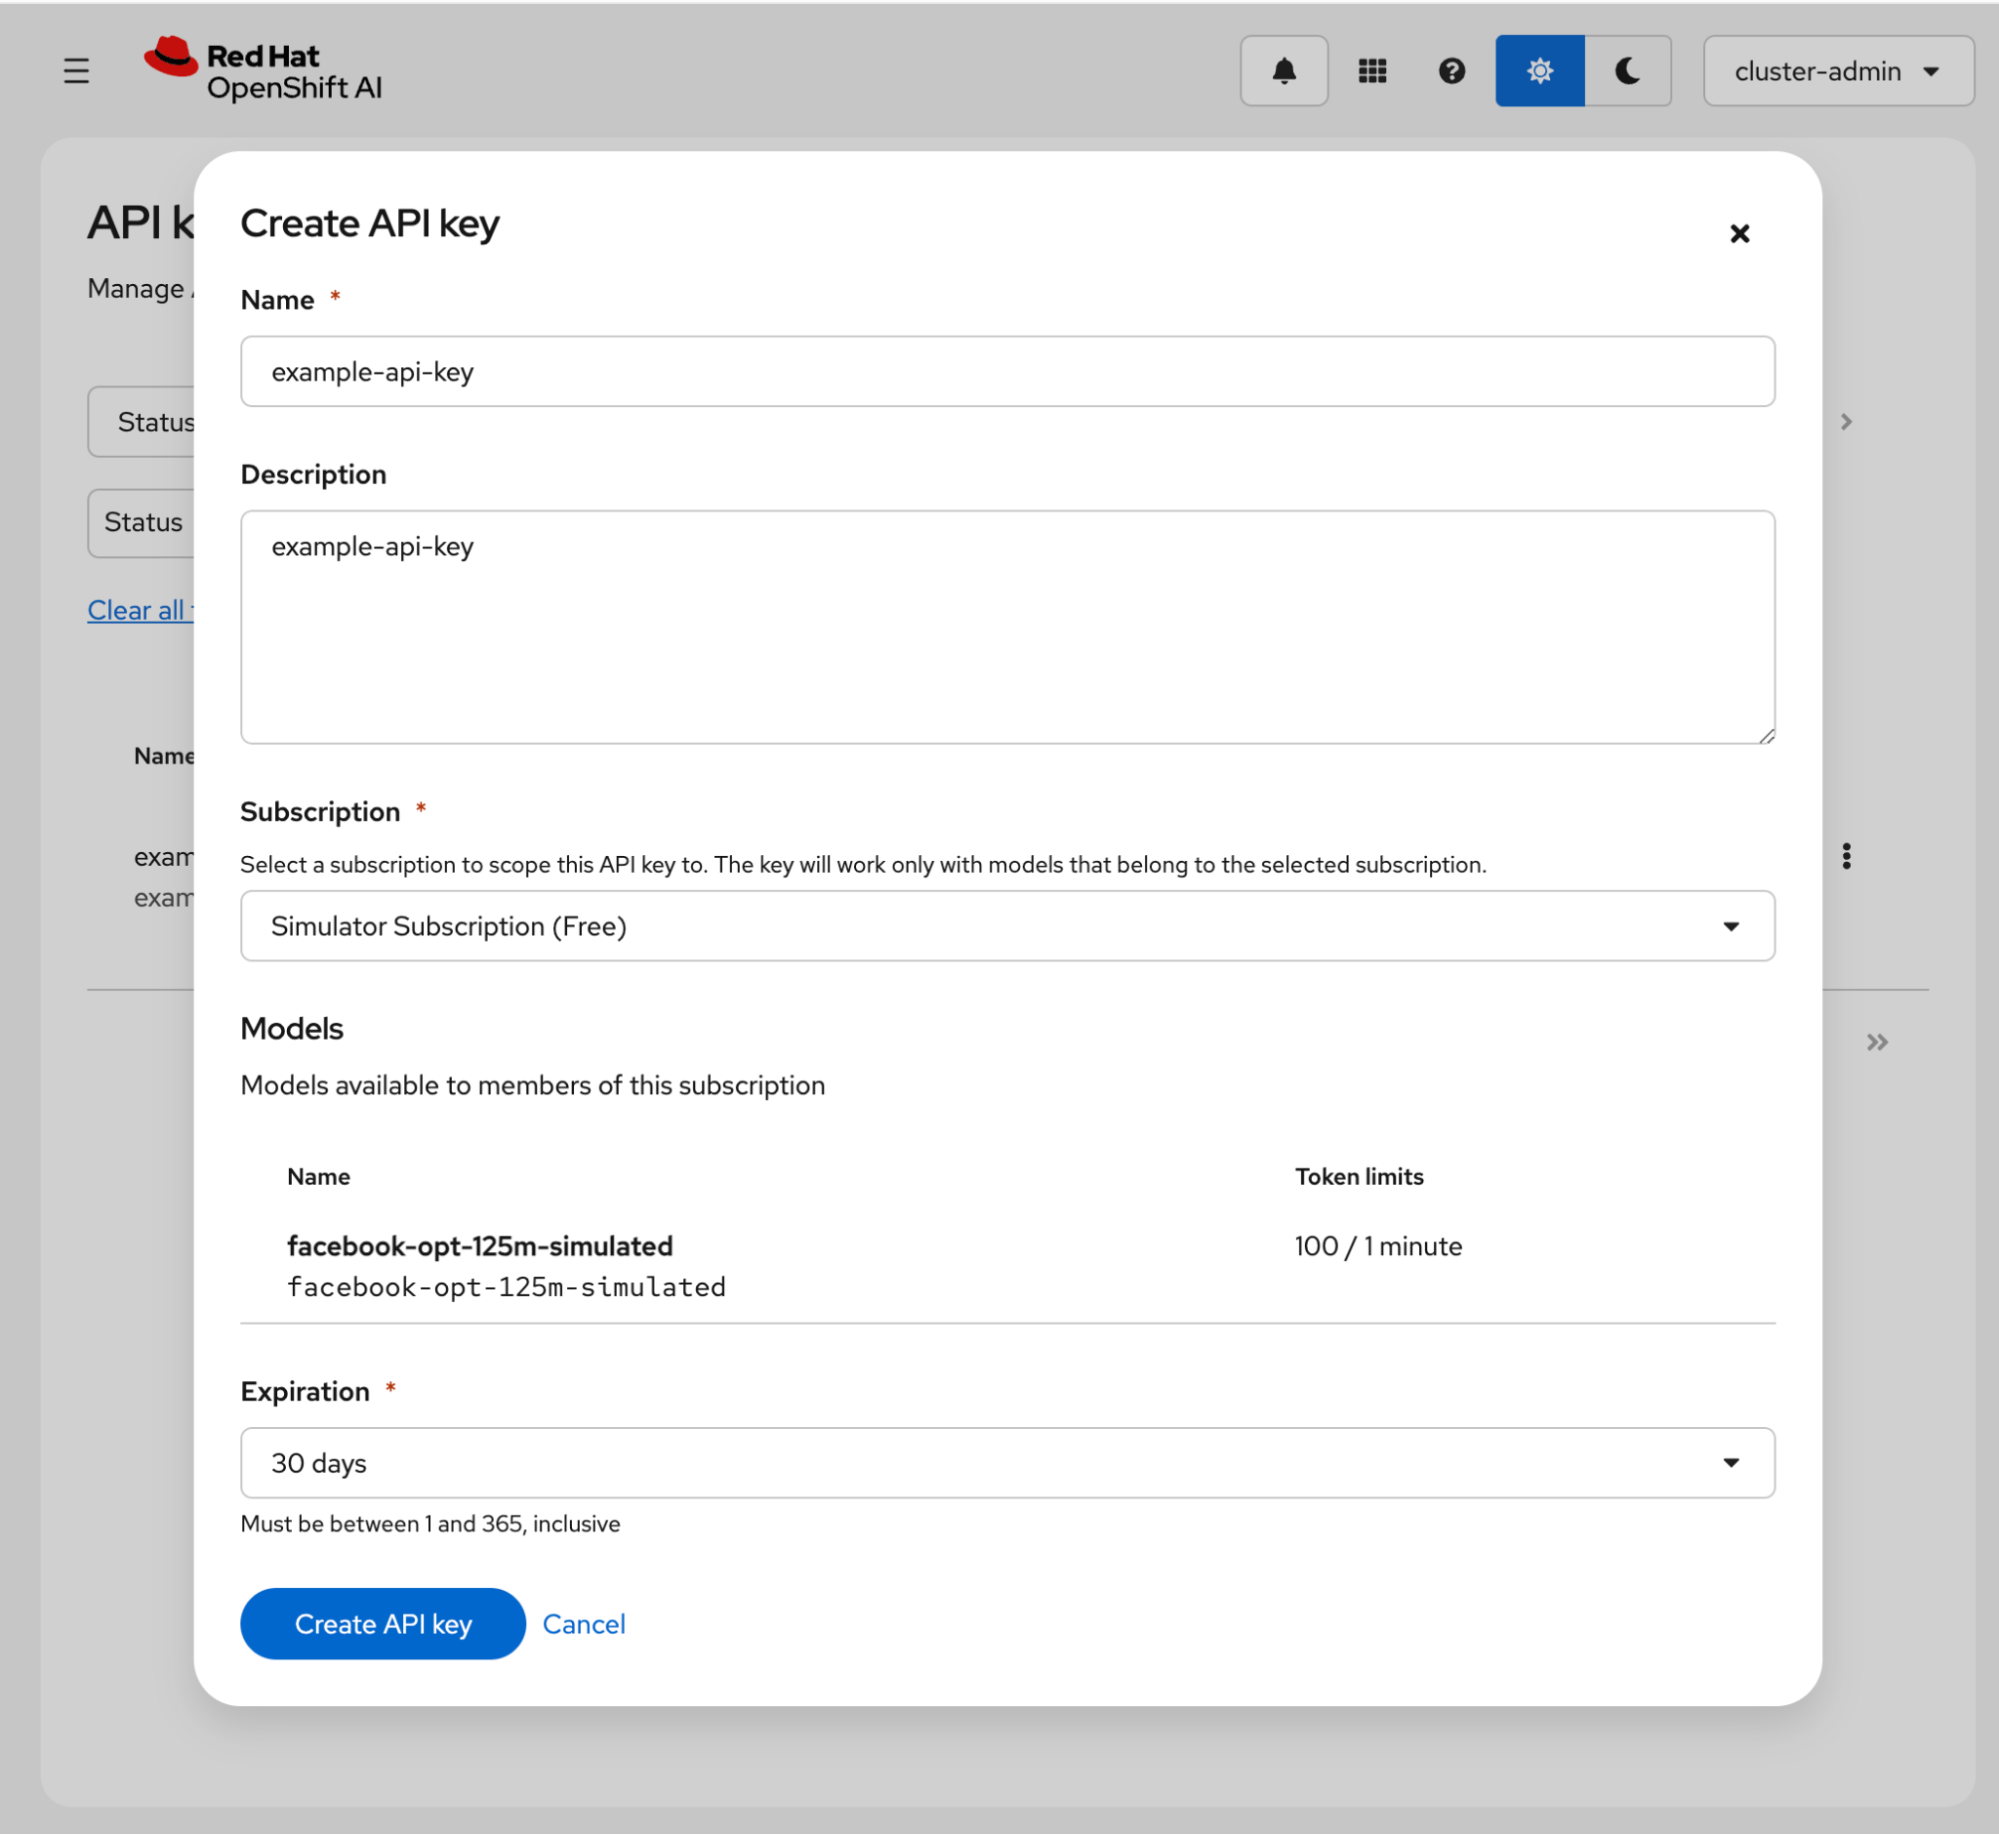The image size is (1999, 1835).
Task: Close the Create API key dialog
Action: 1739,234
